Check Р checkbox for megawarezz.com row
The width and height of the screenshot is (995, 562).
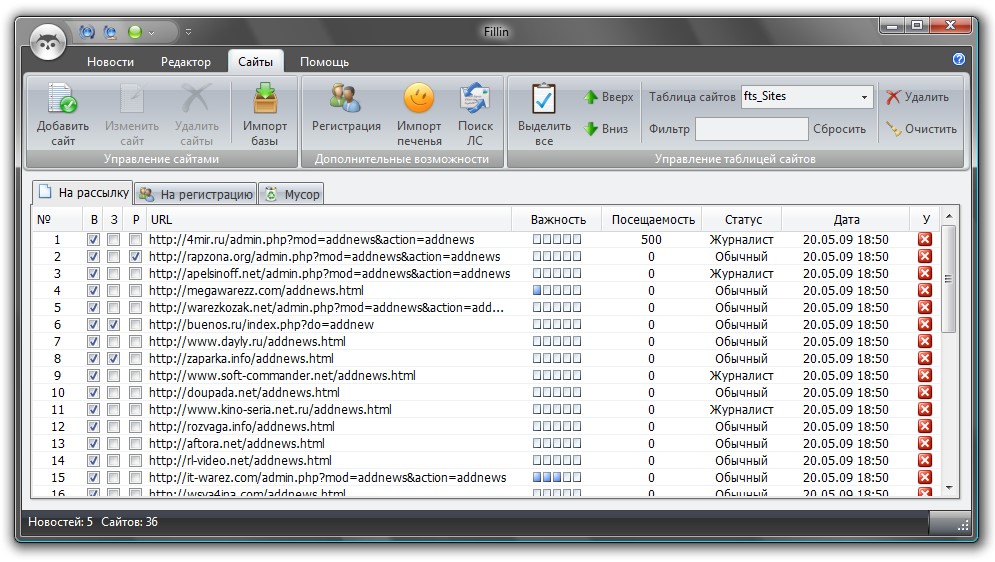point(135,291)
